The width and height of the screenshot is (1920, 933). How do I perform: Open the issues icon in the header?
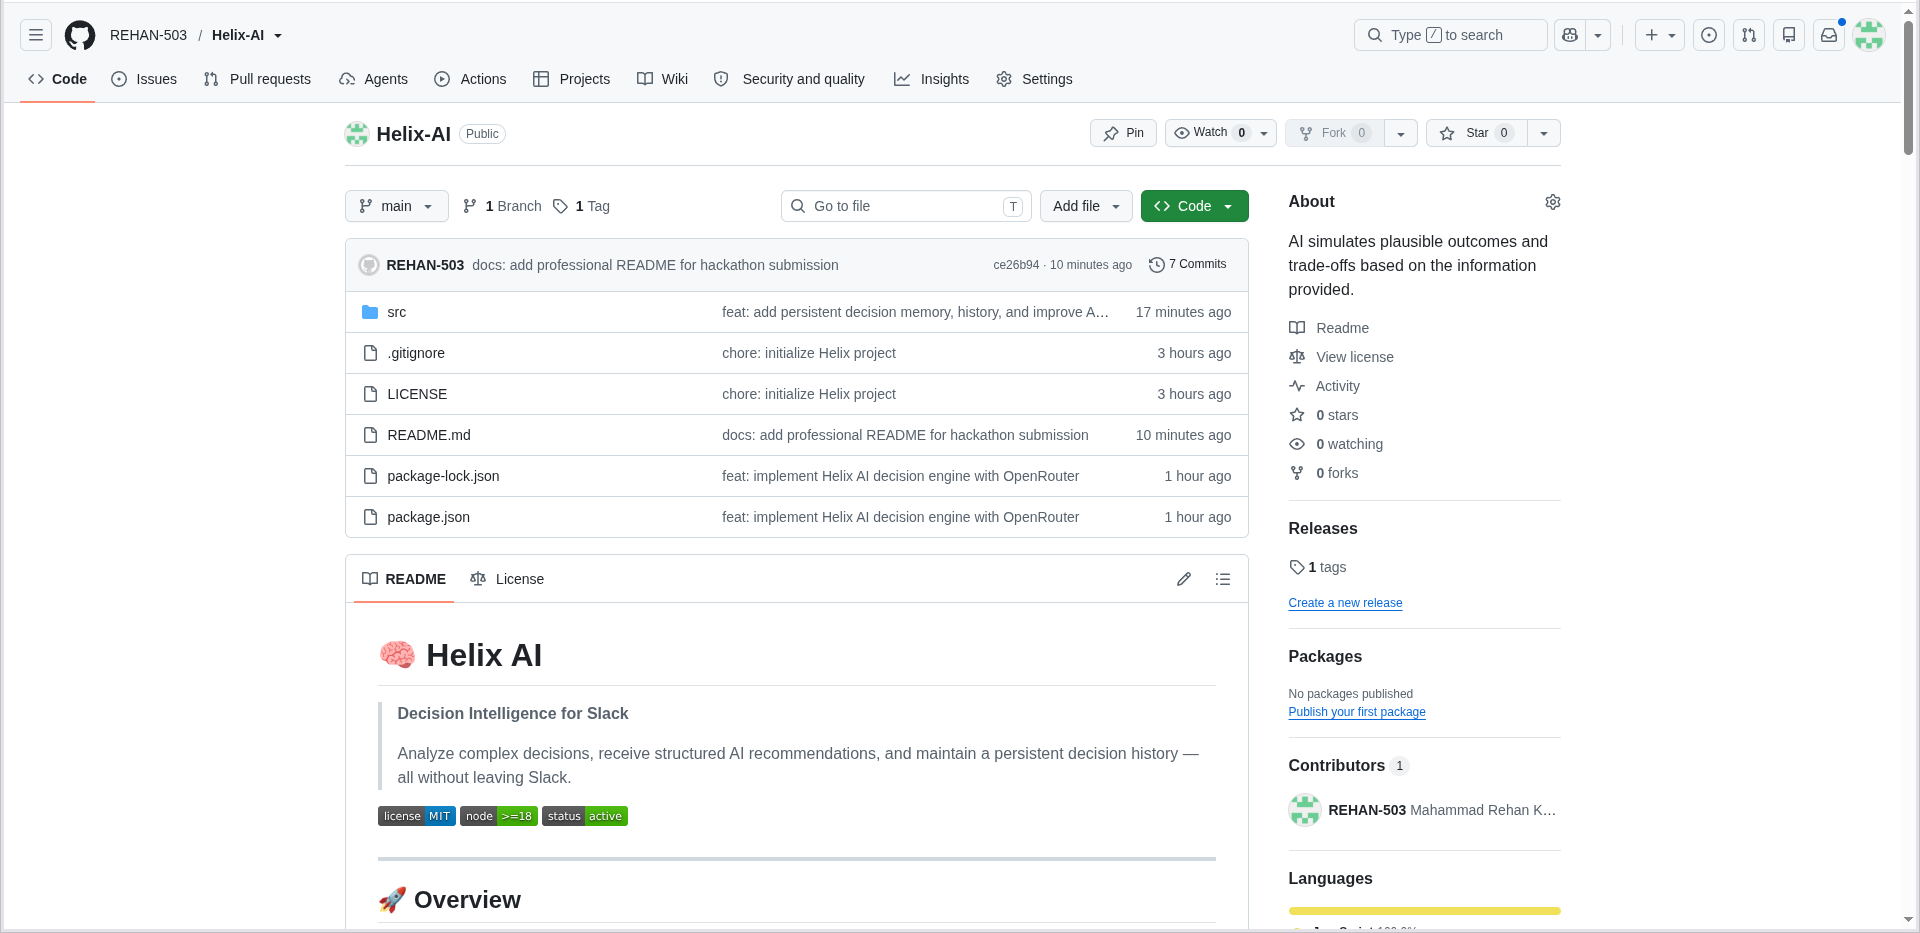coord(1709,35)
